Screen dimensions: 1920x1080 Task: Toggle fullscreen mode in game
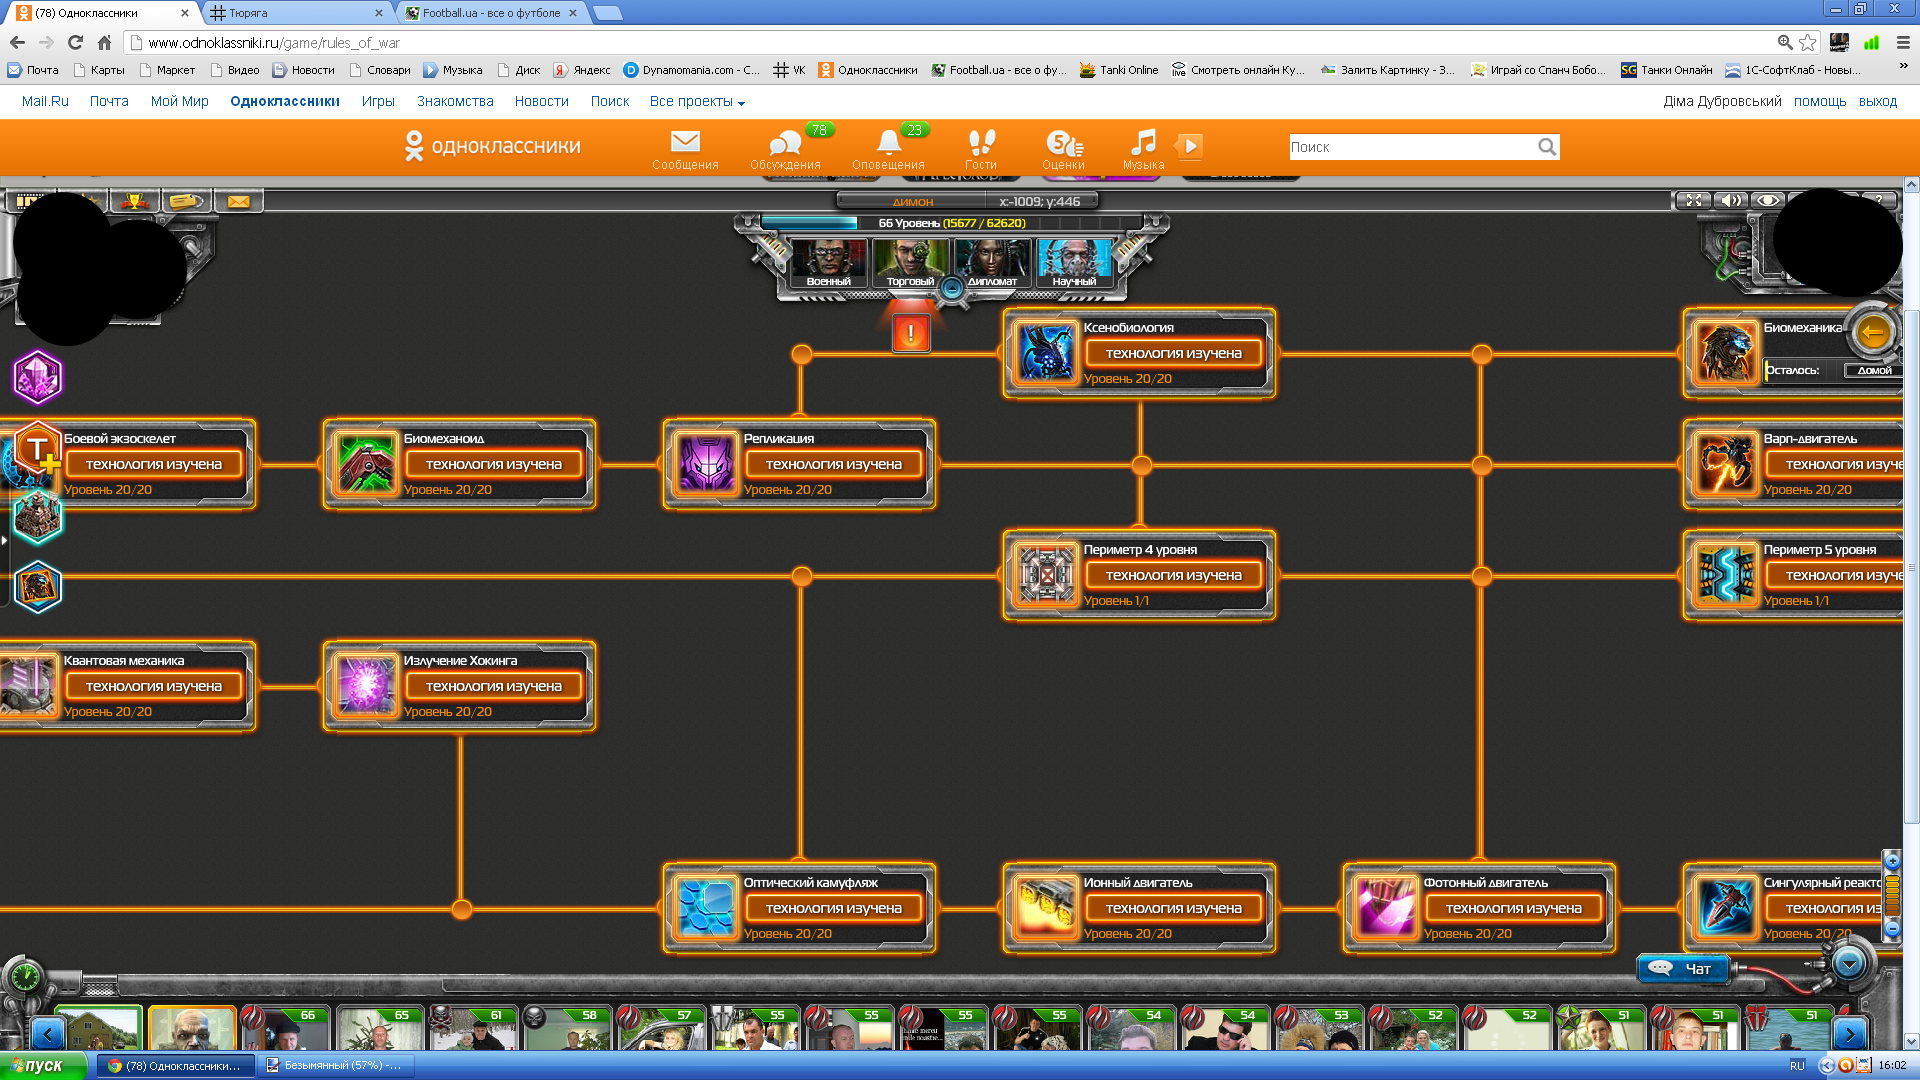pos(1694,200)
